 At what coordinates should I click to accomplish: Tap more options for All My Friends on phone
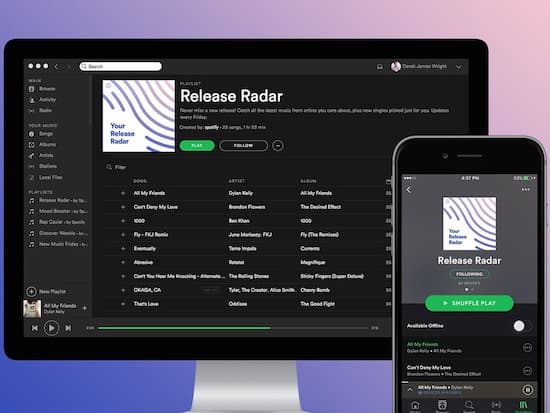pyautogui.click(x=527, y=347)
